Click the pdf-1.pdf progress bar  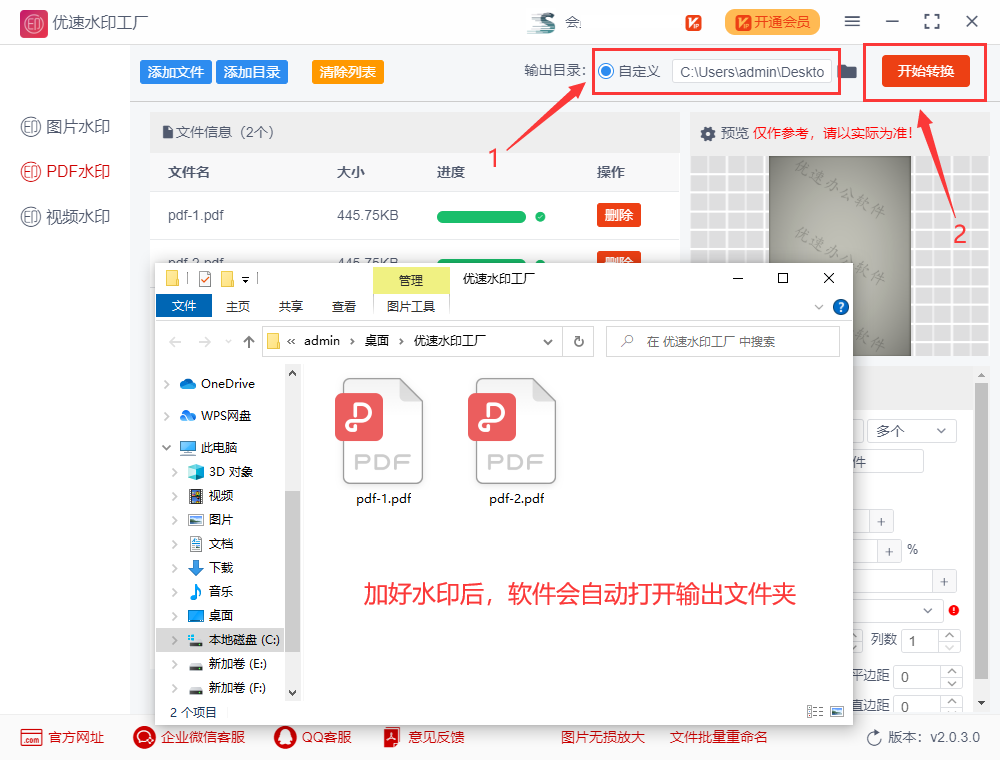click(481, 217)
